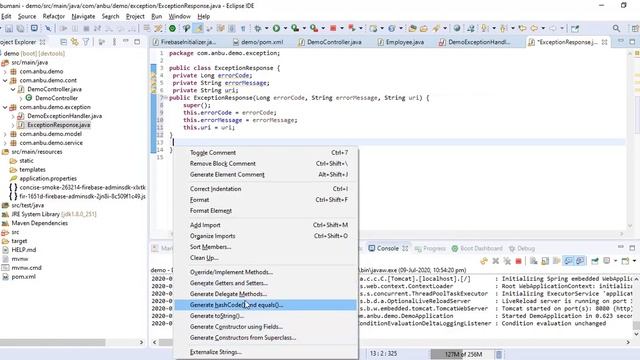
Task: Open the Display Selected Console dropdown arrow
Action: pos(615,261)
